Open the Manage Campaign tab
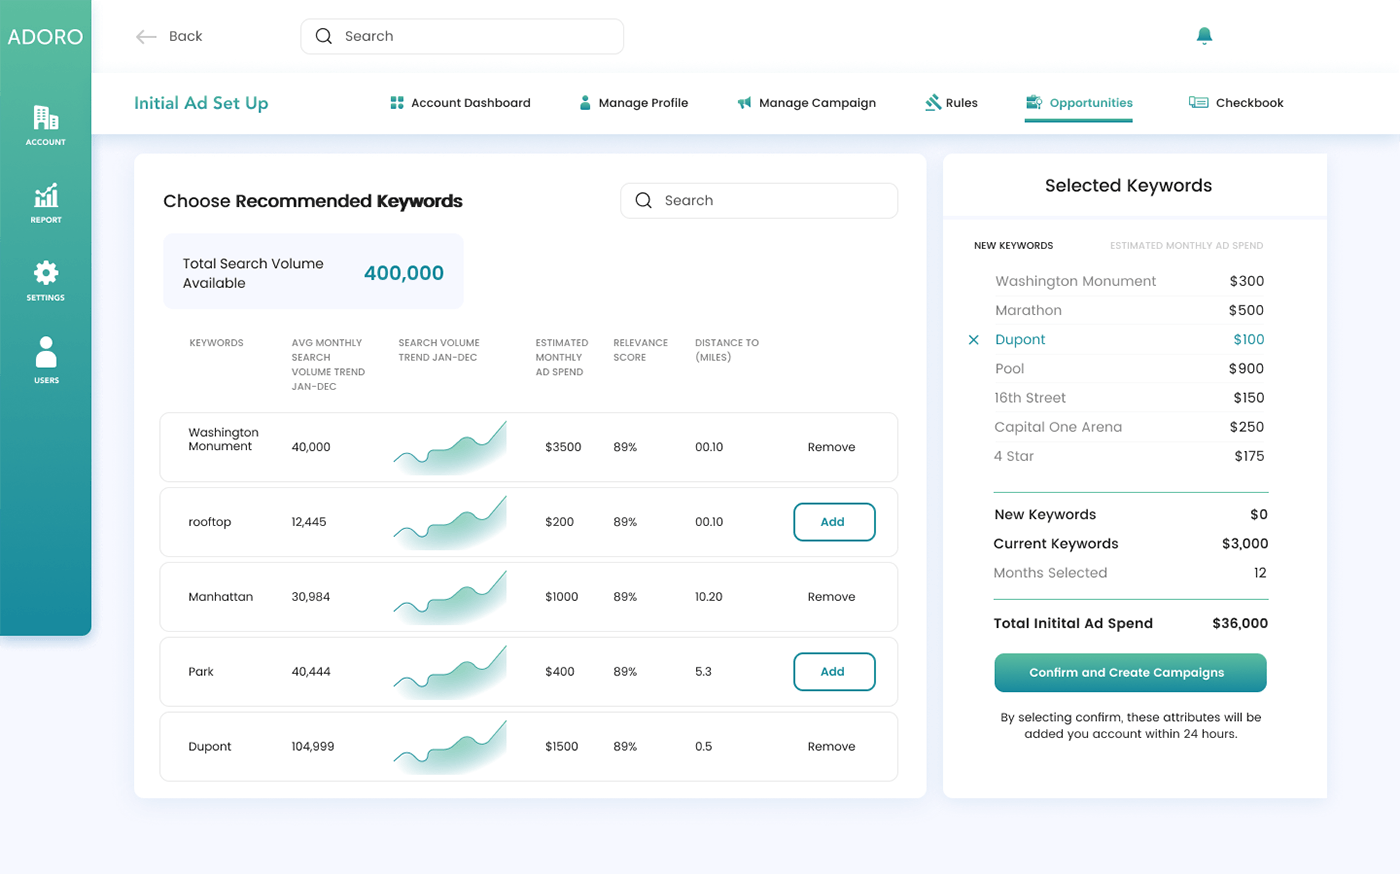 [806, 103]
